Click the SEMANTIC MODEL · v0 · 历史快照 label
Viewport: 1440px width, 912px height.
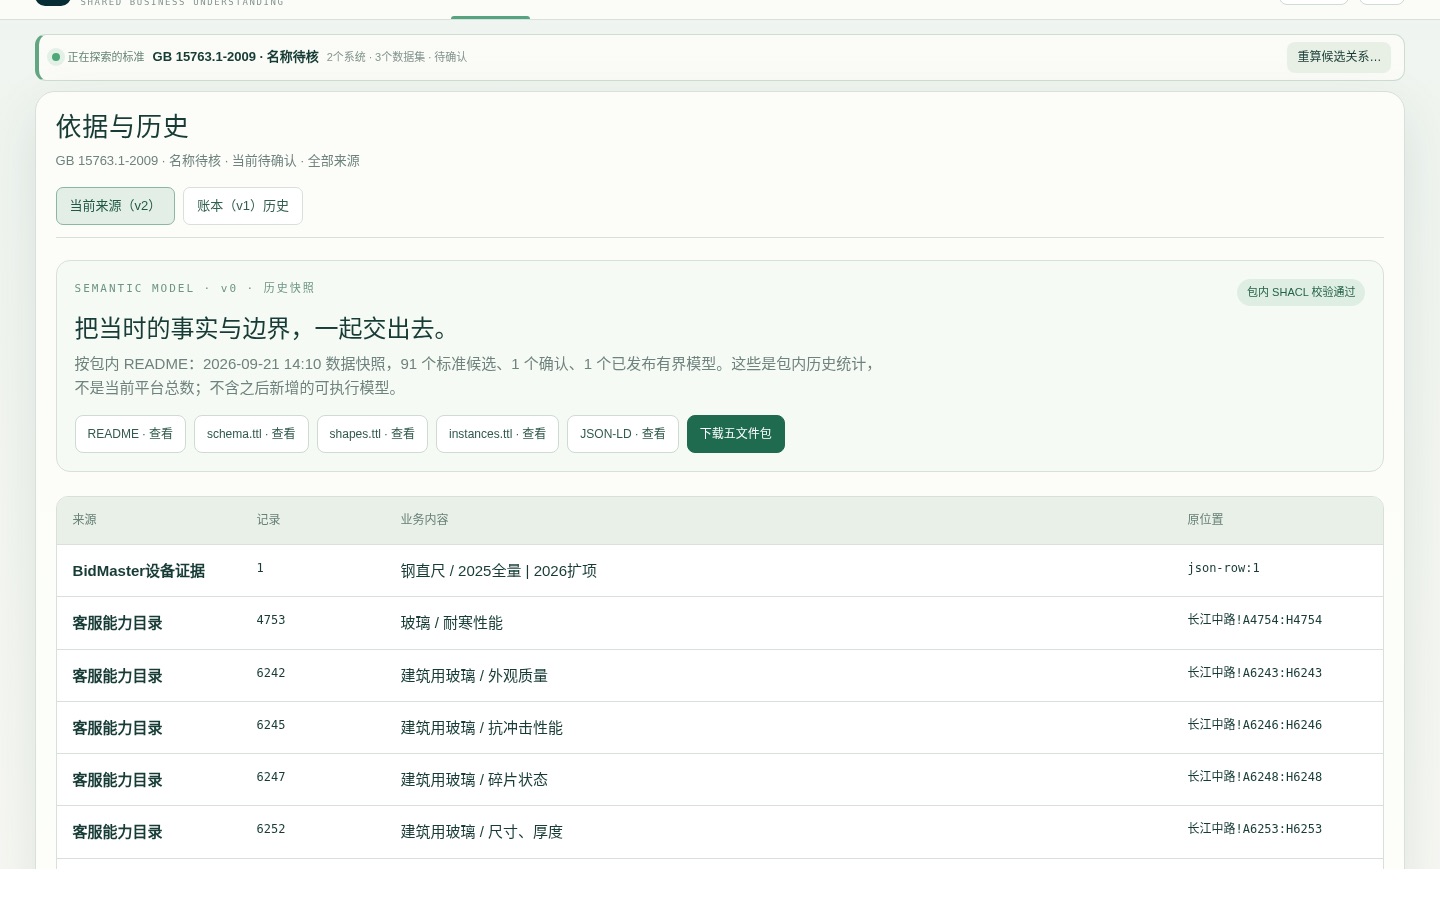195,288
